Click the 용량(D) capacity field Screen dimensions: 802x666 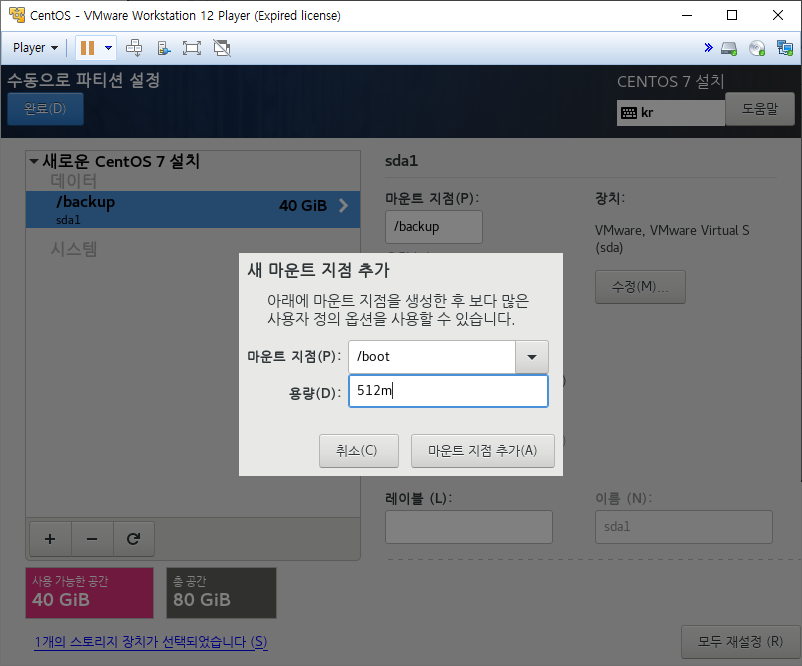coord(448,391)
